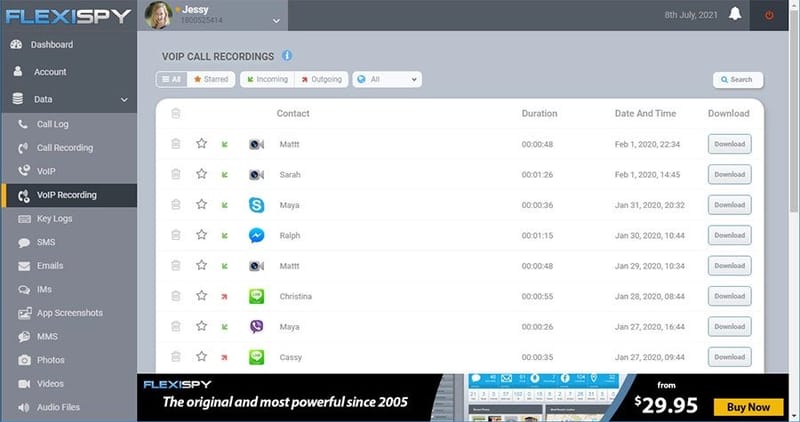Image resolution: width=800 pixels, height=422 pixels.
Task: Open the Jessy account dropdown
Action: point(277,19)
